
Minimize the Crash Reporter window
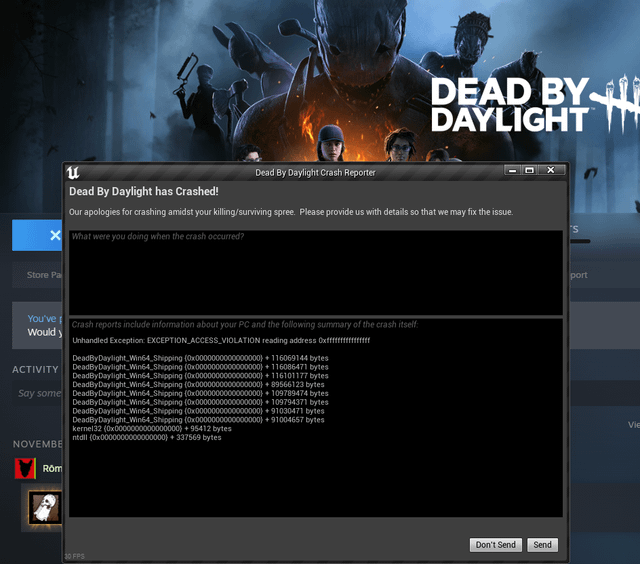pyautogui.click(x=512, y=170)
